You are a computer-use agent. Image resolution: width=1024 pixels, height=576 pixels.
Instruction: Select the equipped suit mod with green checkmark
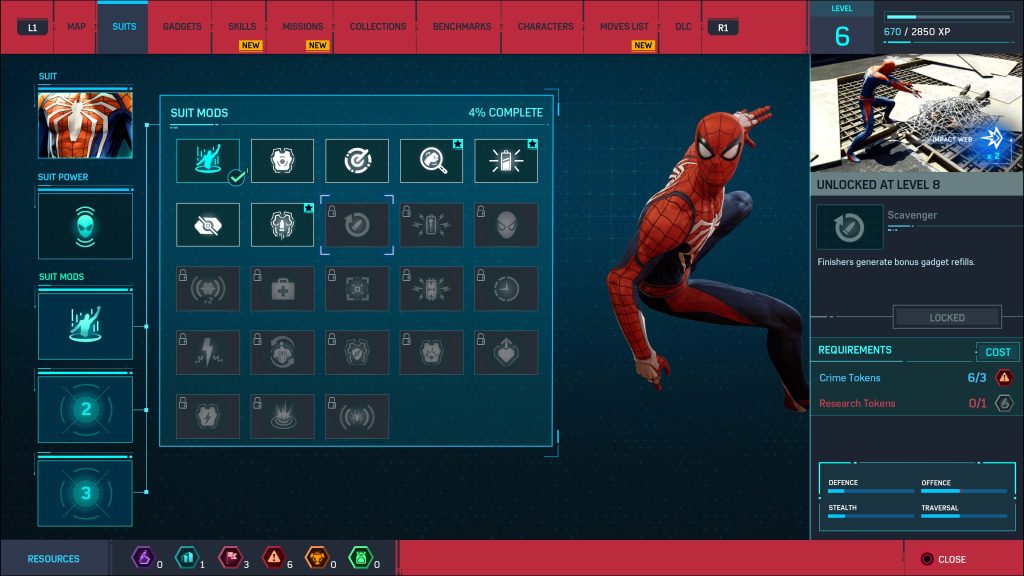[208, 160]
